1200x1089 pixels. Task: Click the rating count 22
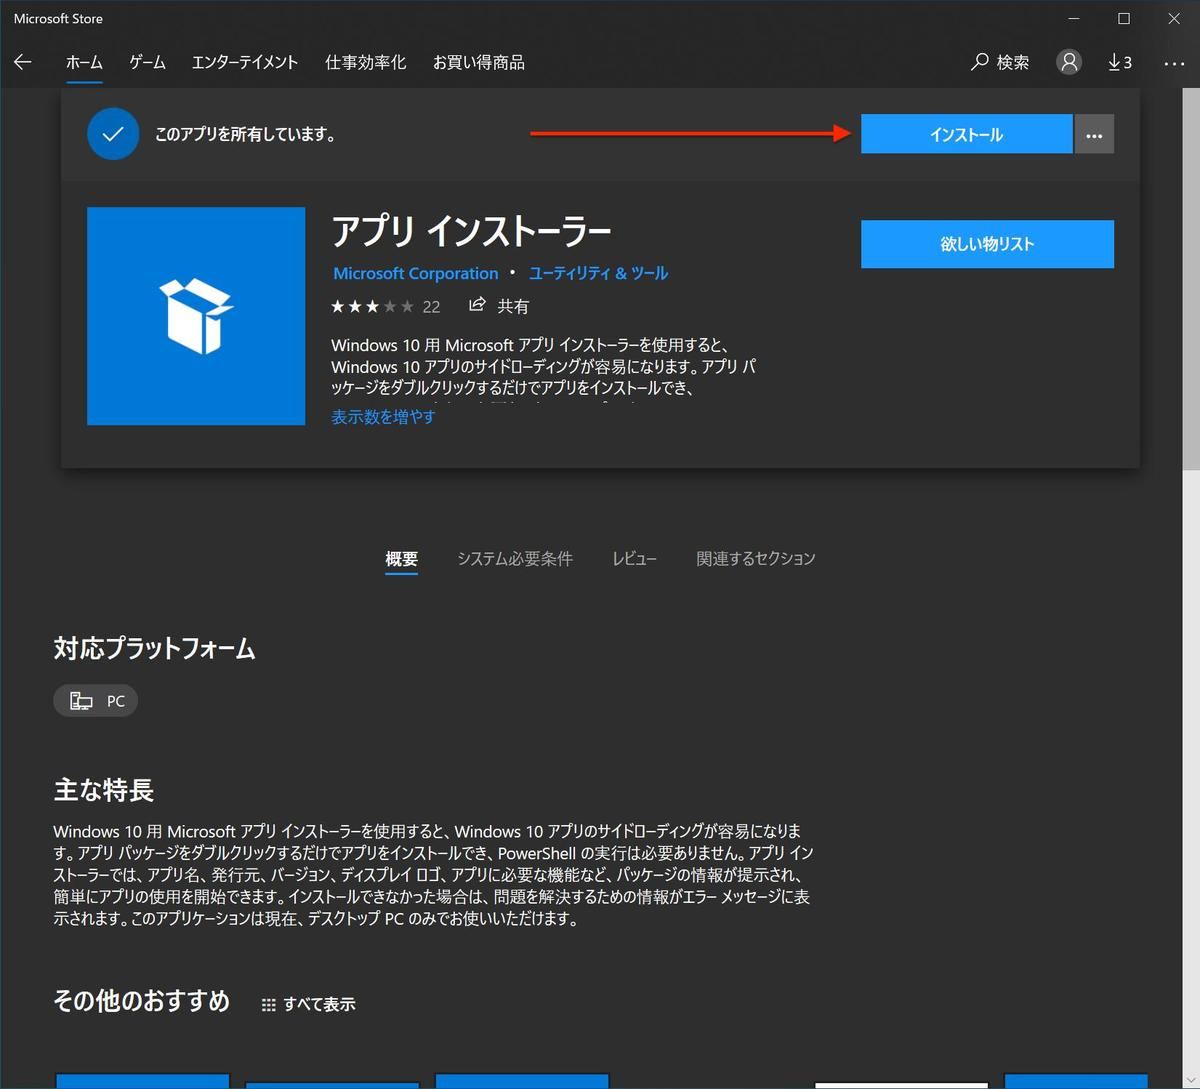[431, 307]
